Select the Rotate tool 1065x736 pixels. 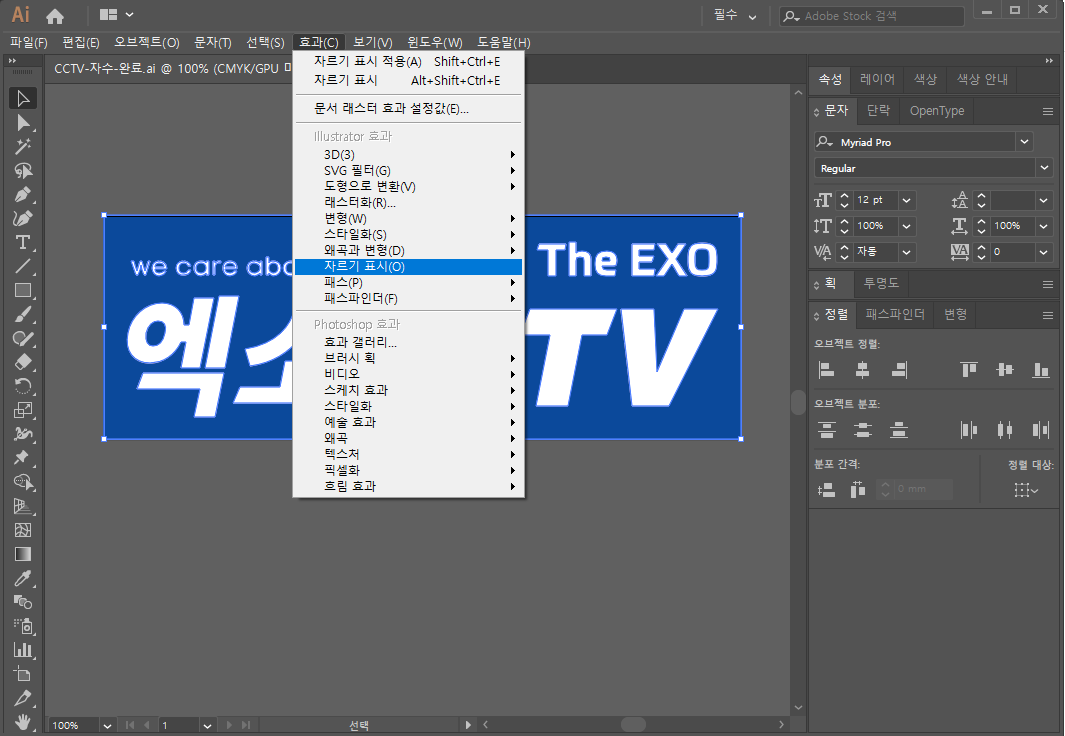(22, 386)
